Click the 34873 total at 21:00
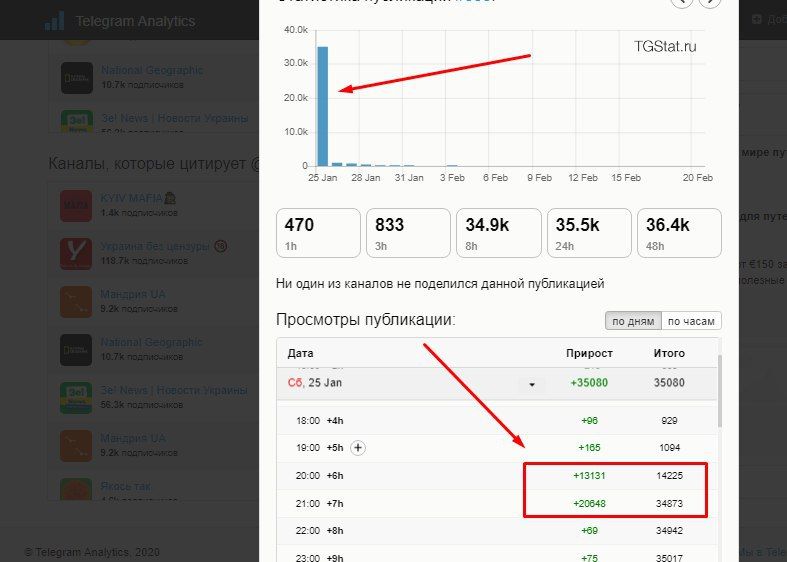787x562 pixels. (669, 503)
